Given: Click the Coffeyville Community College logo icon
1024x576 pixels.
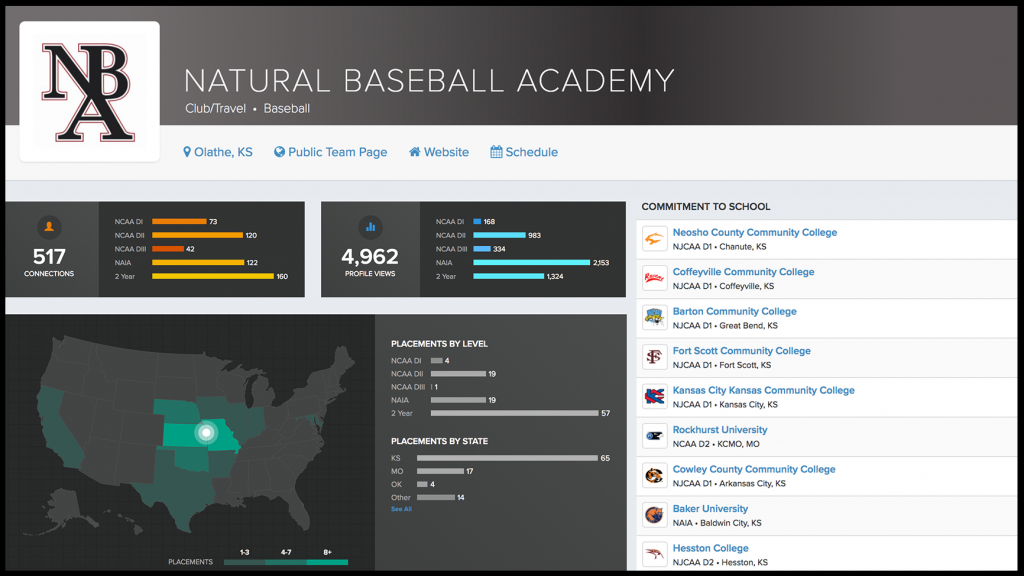Looking at the screenshot, I should (654, 278).
